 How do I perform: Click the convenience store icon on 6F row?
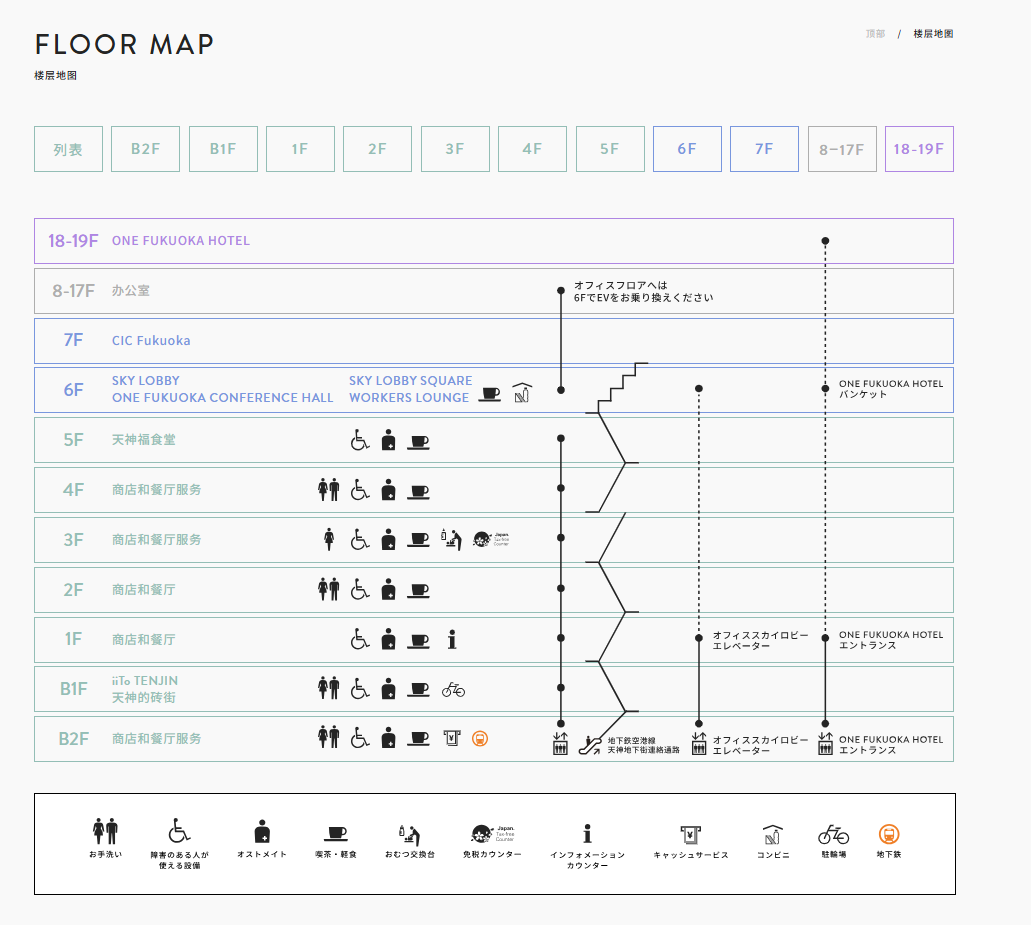[x=521, y=392]
